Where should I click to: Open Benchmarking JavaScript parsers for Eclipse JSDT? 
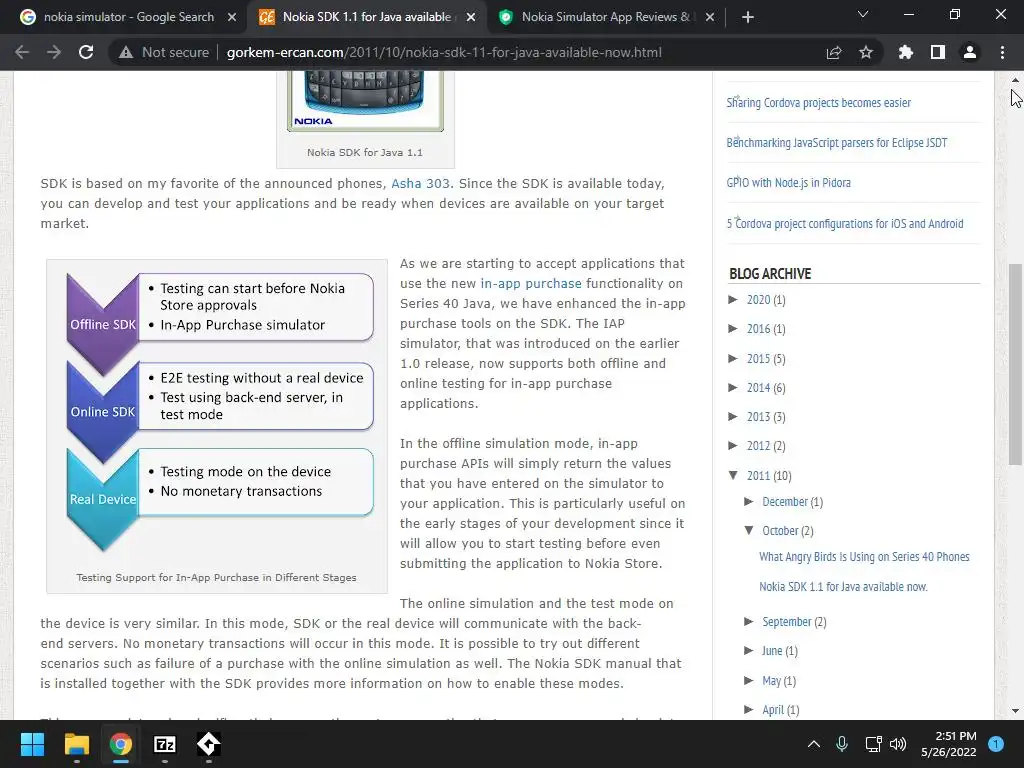[x=837, y=142]
